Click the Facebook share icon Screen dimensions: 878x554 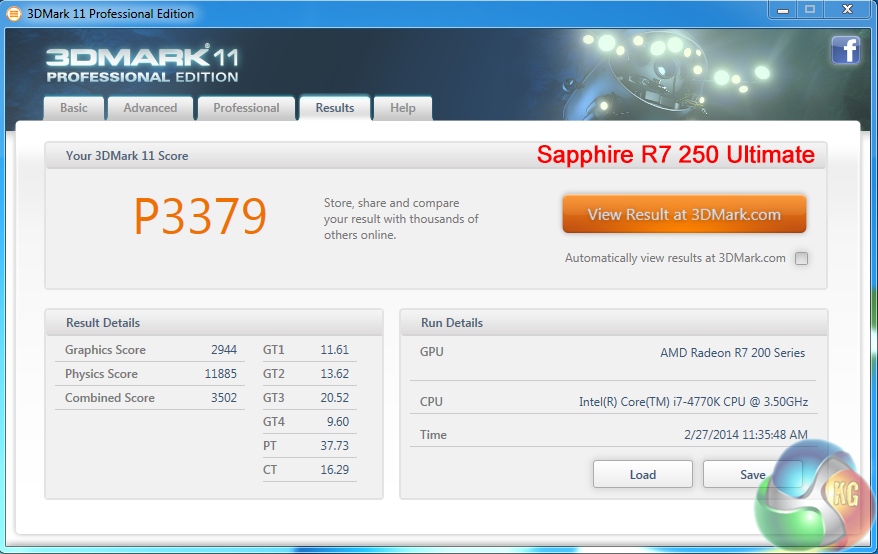[x=845, y=50]
